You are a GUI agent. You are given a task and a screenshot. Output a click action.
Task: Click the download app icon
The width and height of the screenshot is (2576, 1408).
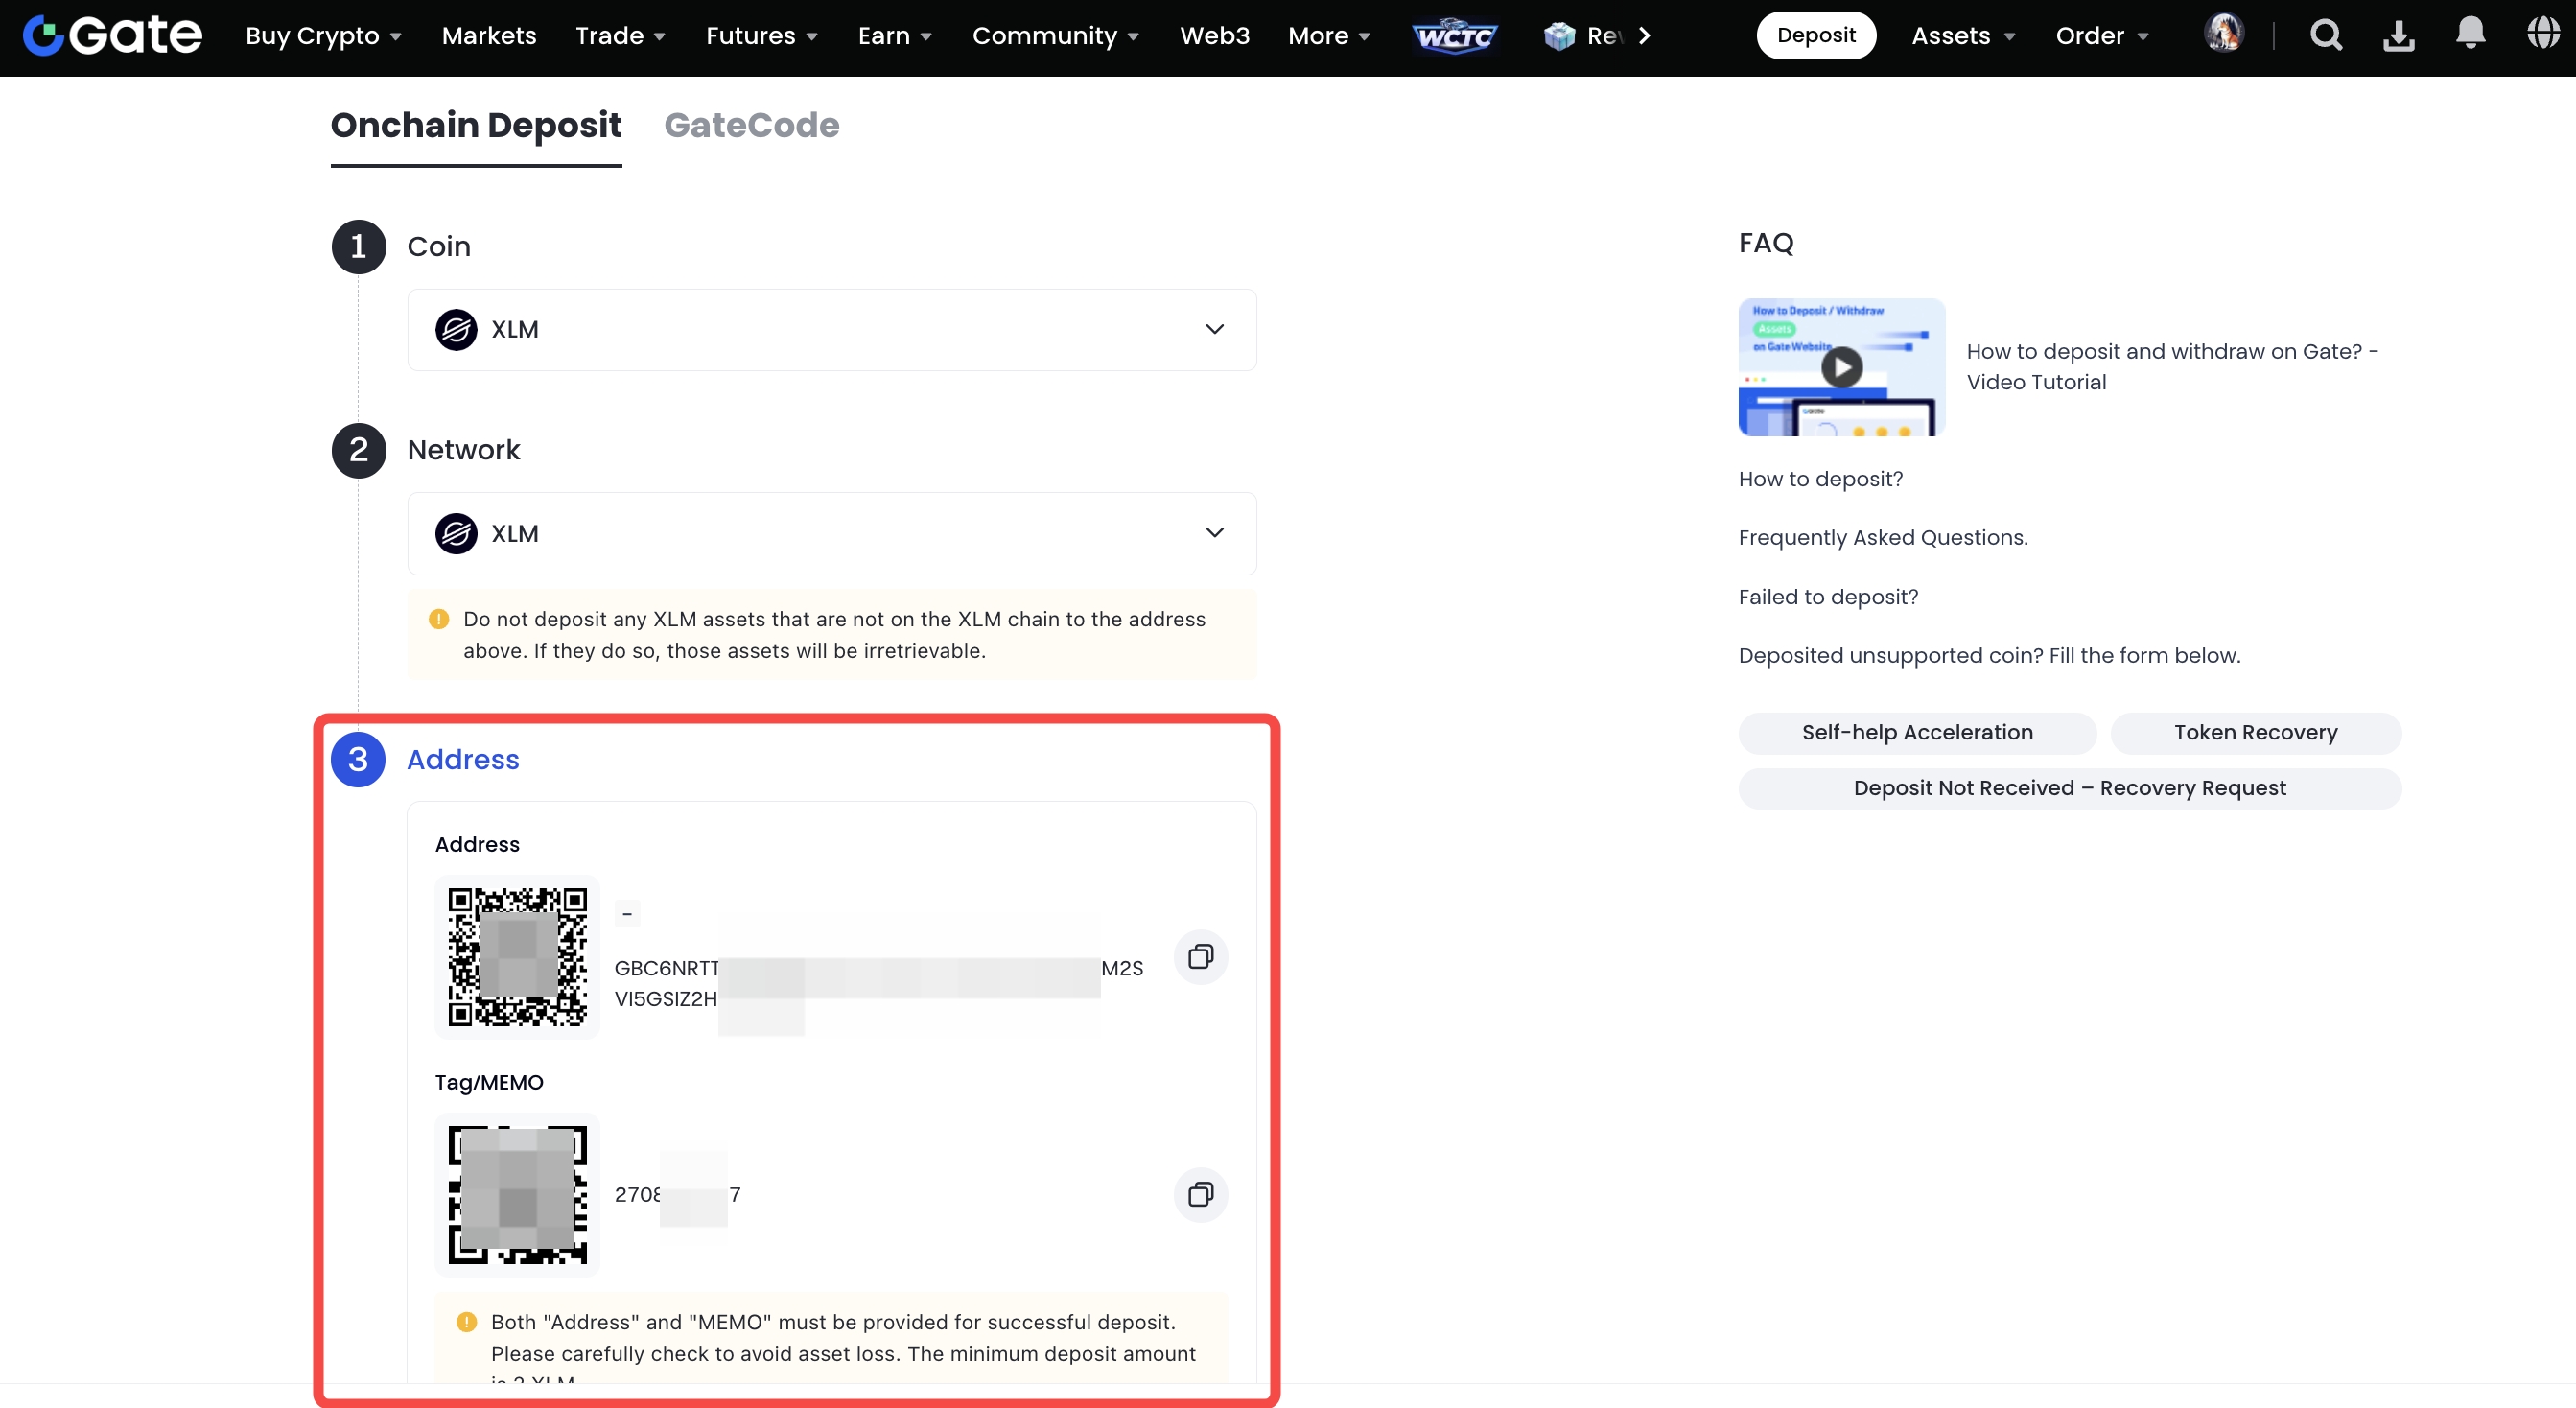tap(2398, 36)
